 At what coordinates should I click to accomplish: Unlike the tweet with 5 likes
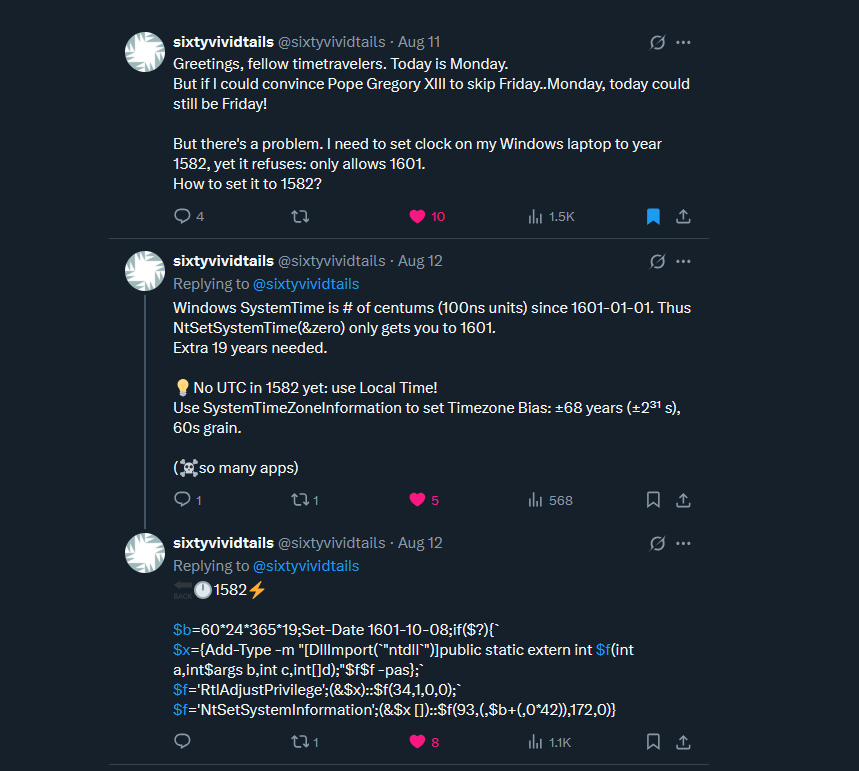coord(417,500)
